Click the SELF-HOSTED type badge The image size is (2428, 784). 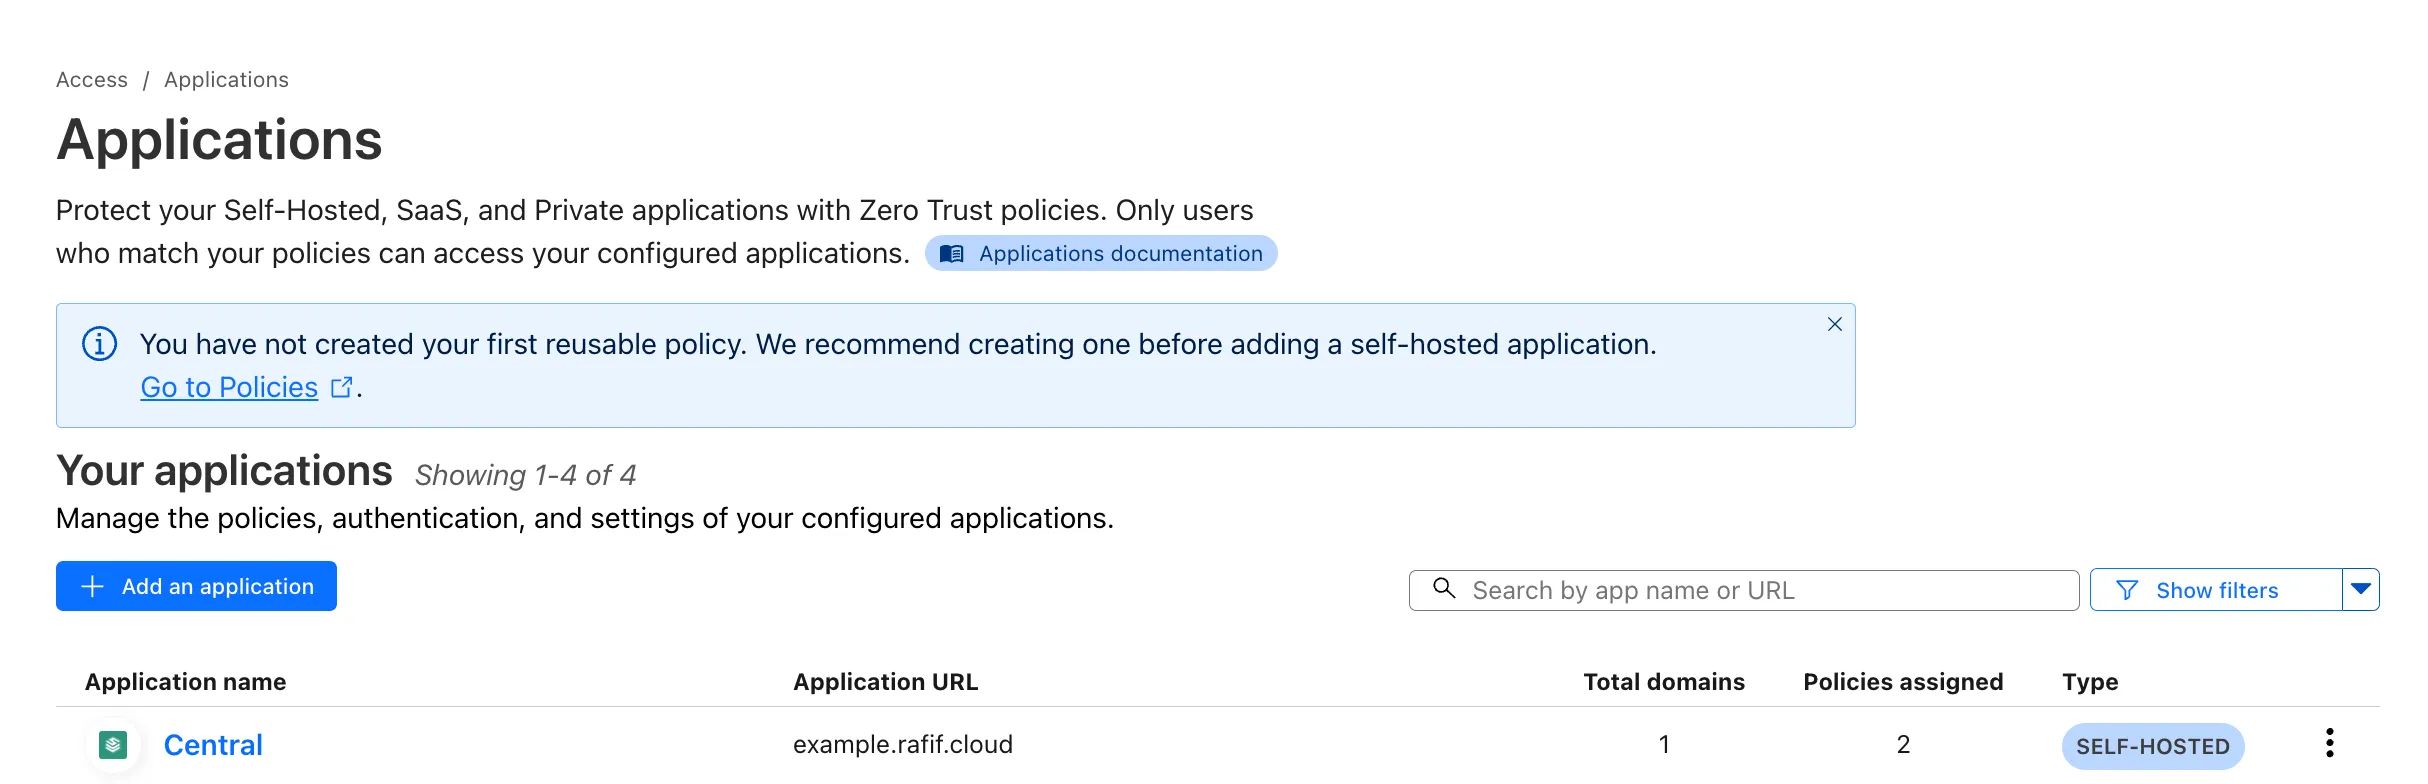point(2152,747)
